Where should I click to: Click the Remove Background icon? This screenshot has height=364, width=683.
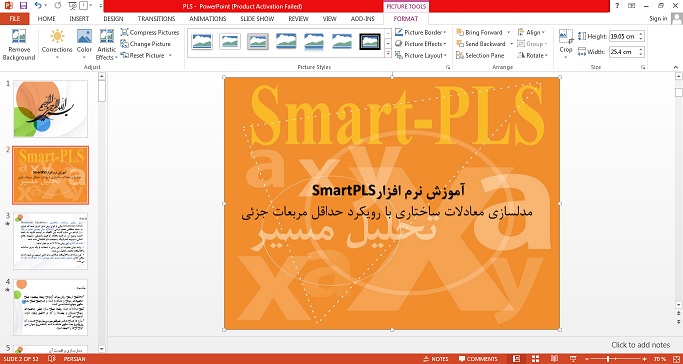18,36
